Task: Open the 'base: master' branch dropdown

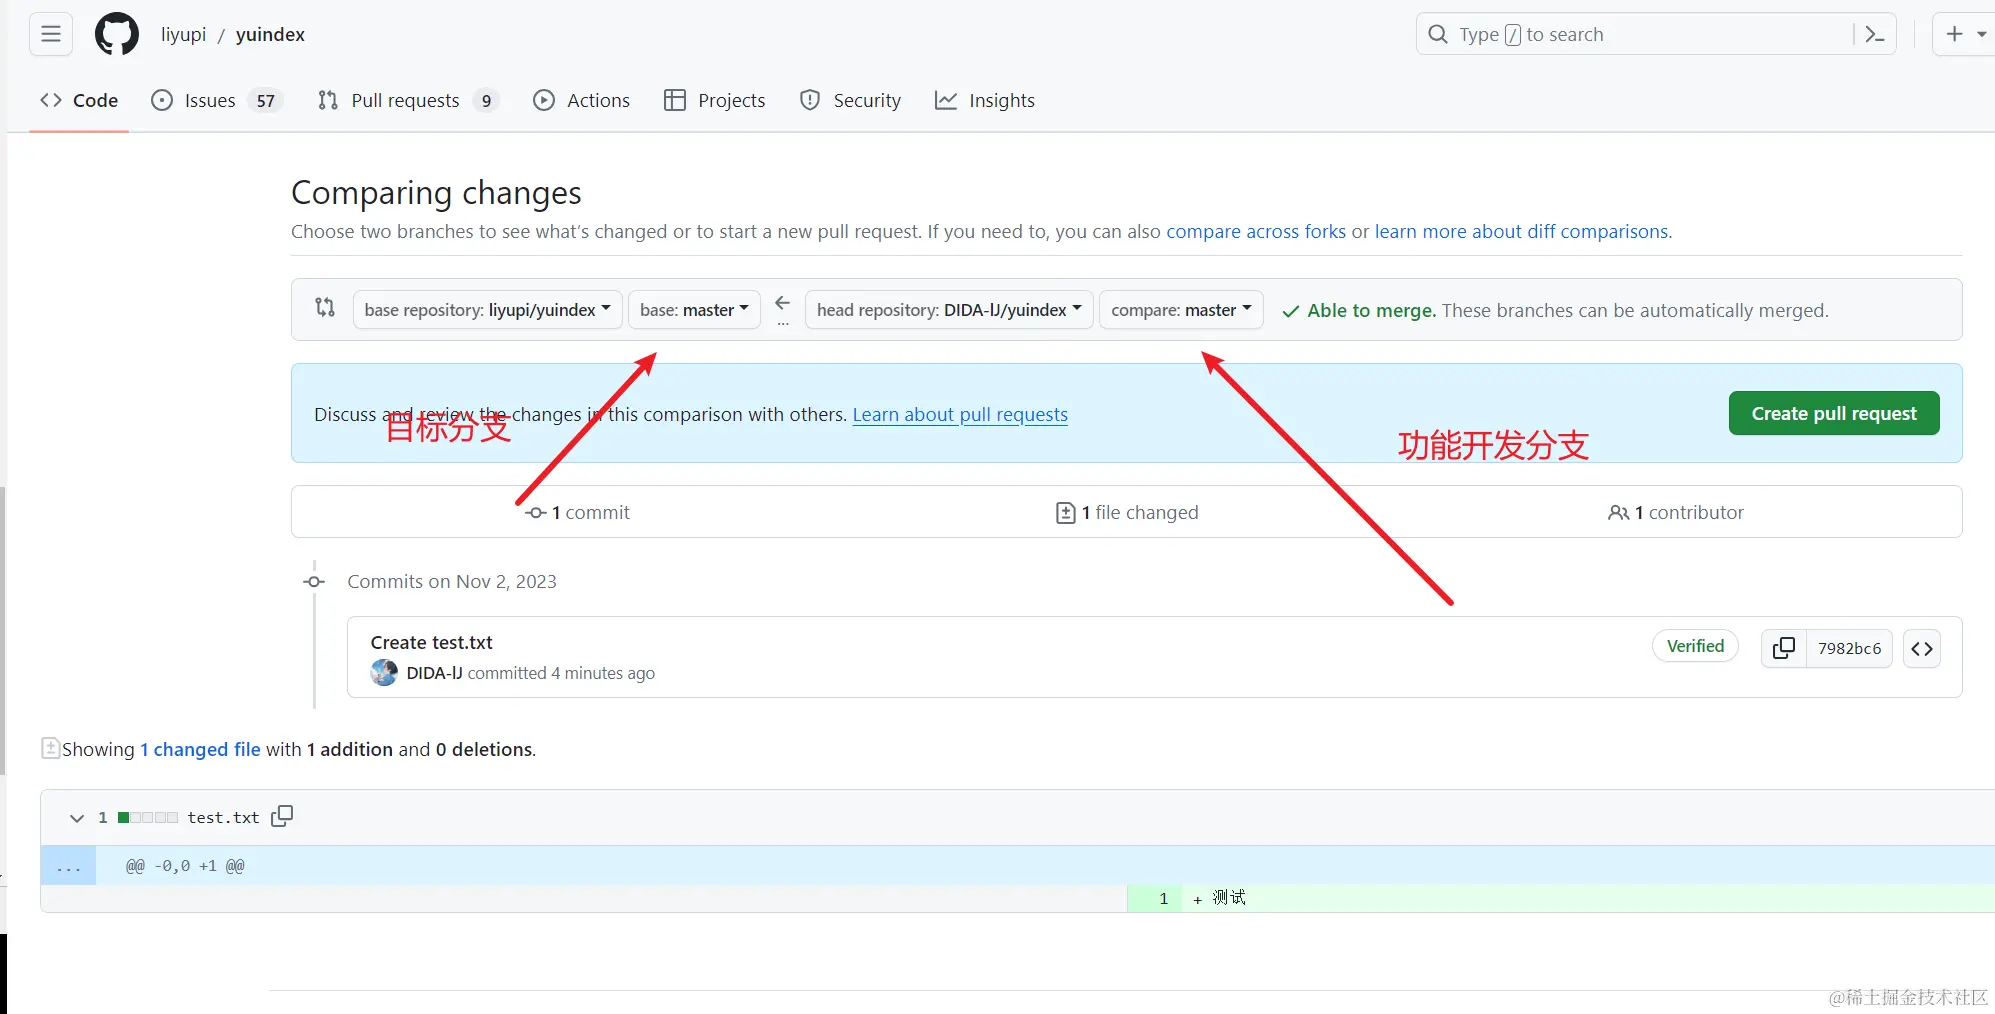Action: tap(694, 310)
